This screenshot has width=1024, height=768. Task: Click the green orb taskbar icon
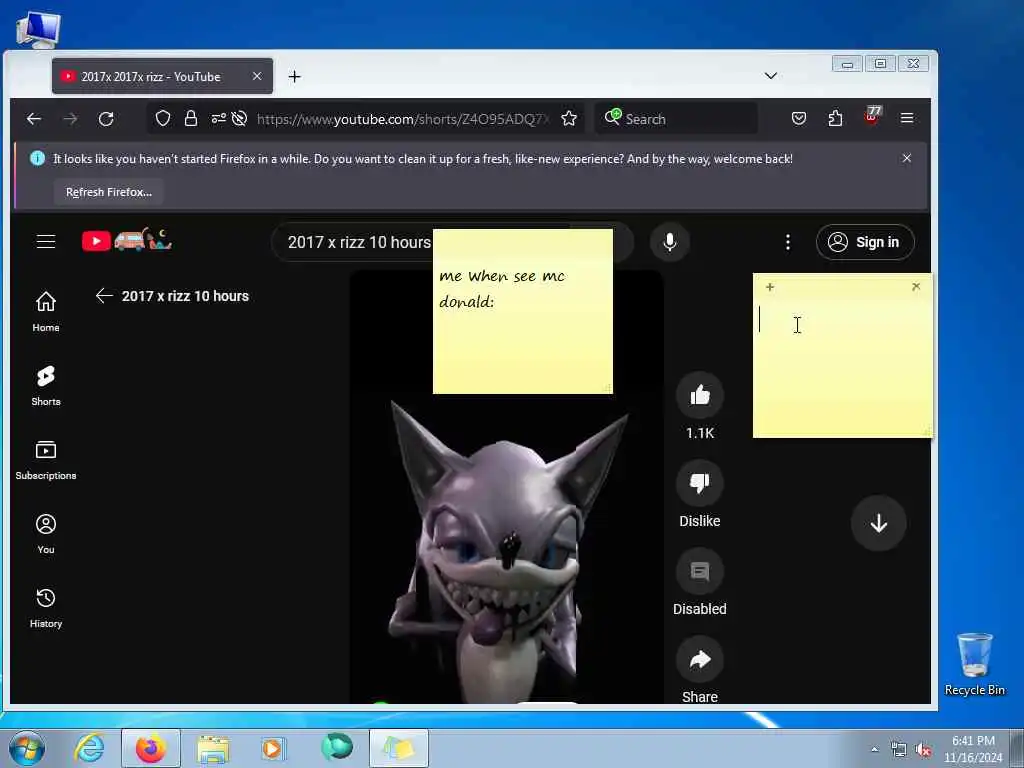pos(337,747)
